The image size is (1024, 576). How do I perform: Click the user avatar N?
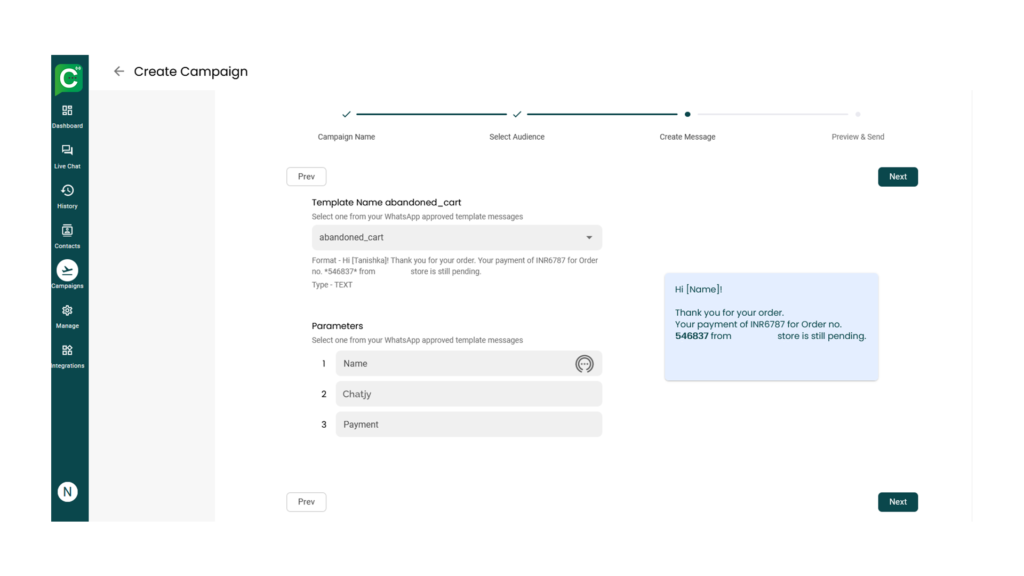[x=67, y=491]
